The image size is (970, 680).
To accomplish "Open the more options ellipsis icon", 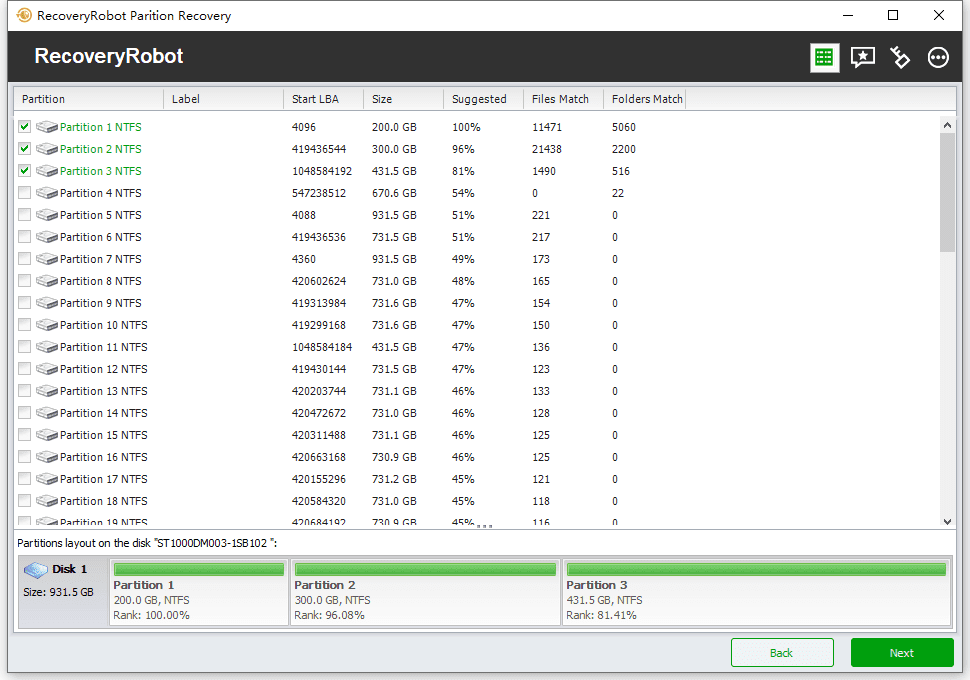I will point(938,58).
